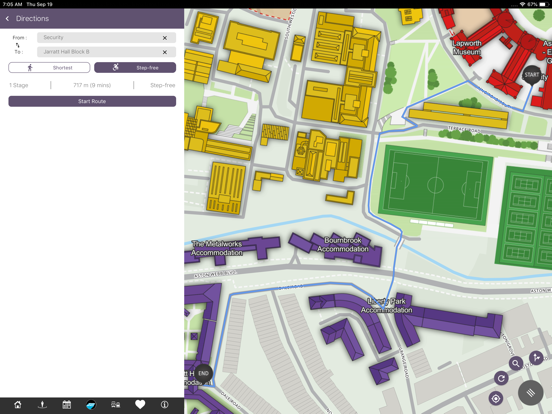
Task: Tap the directions fork button on map
Action: [536, 358]
